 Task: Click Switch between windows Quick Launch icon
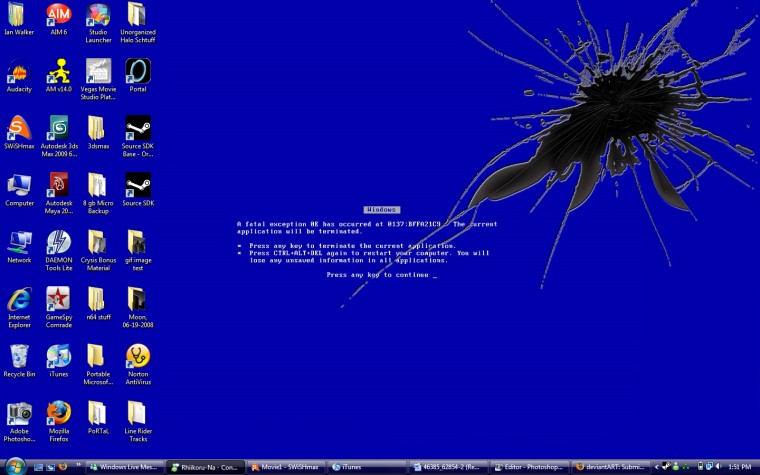tap(50, 467)
